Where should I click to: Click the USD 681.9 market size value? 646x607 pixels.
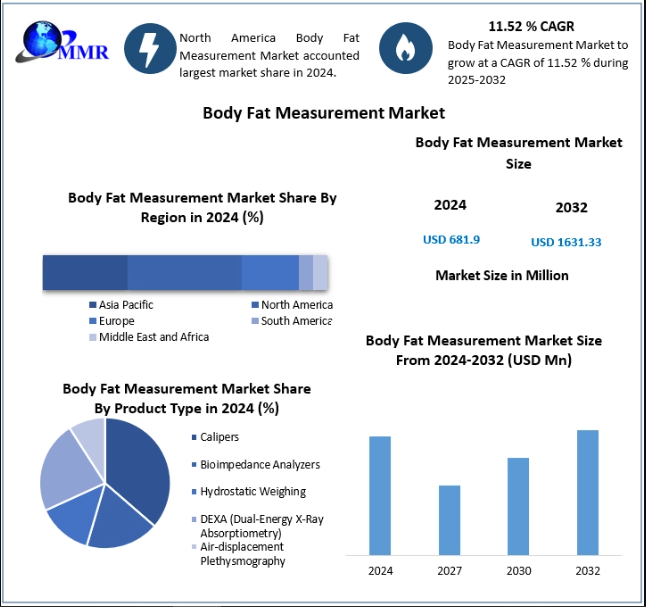(x=451, y=240)
